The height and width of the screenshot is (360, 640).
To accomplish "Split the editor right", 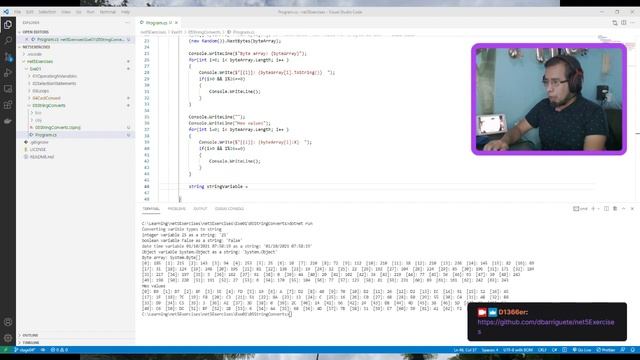I will (624, 23).
